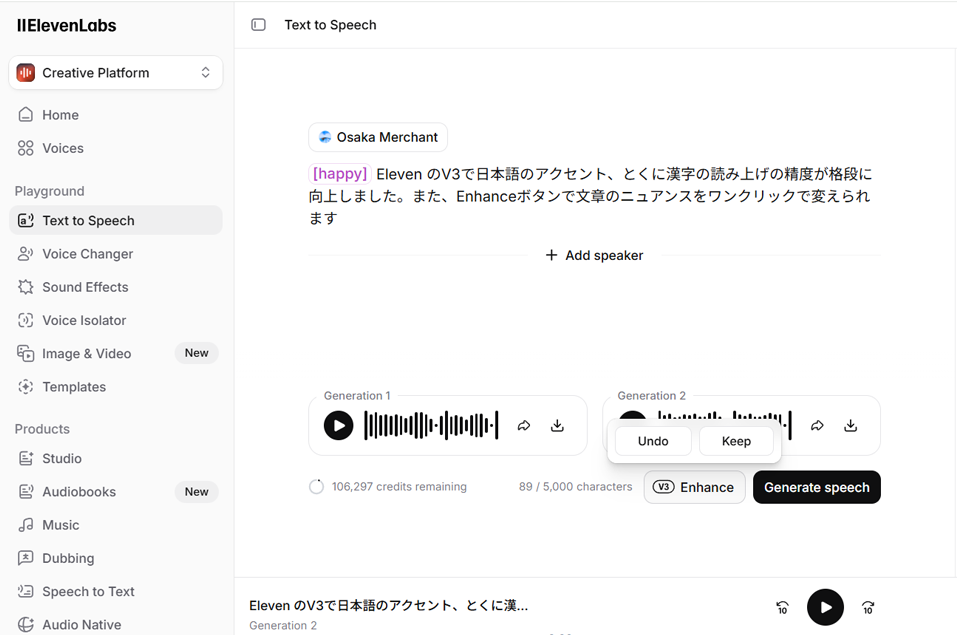
Task: Click the Generate speech button
Action: 816,487
